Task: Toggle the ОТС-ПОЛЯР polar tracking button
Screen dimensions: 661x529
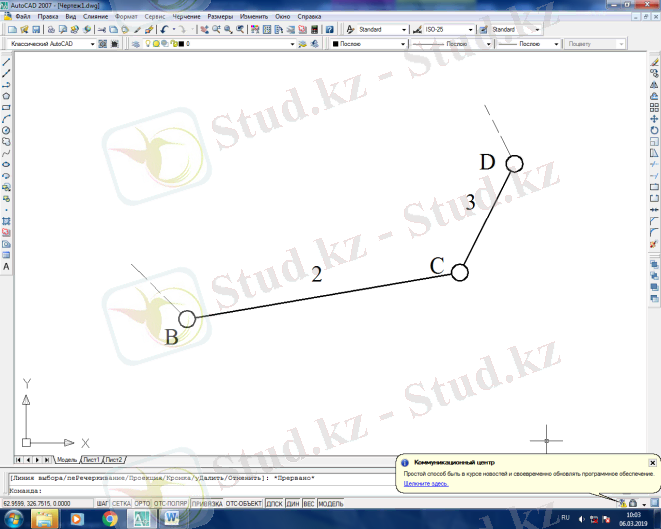Action: tap(170, 503)
